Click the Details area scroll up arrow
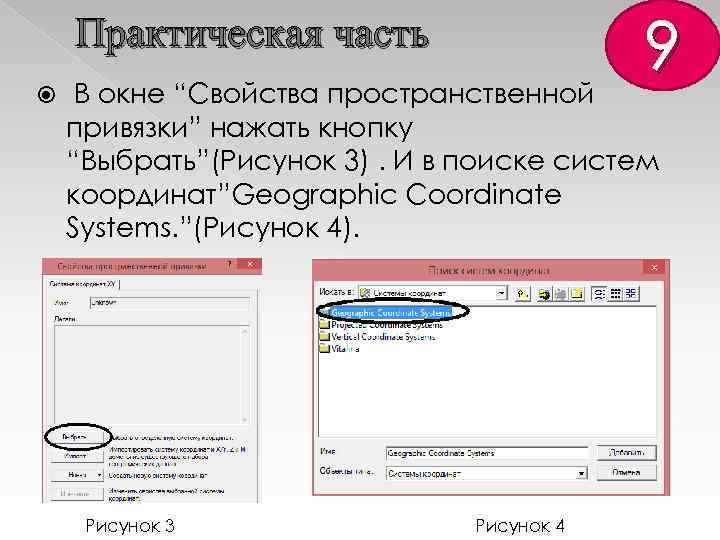This screenshot has height=540, width=720. (x=245, y=330)
